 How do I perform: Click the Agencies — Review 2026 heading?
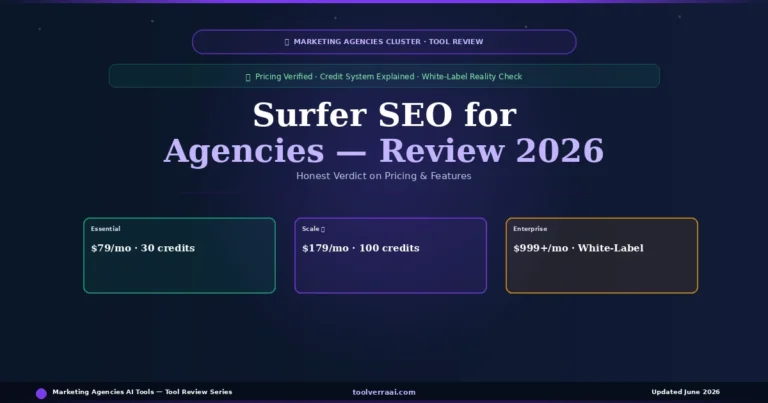click(384, 151)
